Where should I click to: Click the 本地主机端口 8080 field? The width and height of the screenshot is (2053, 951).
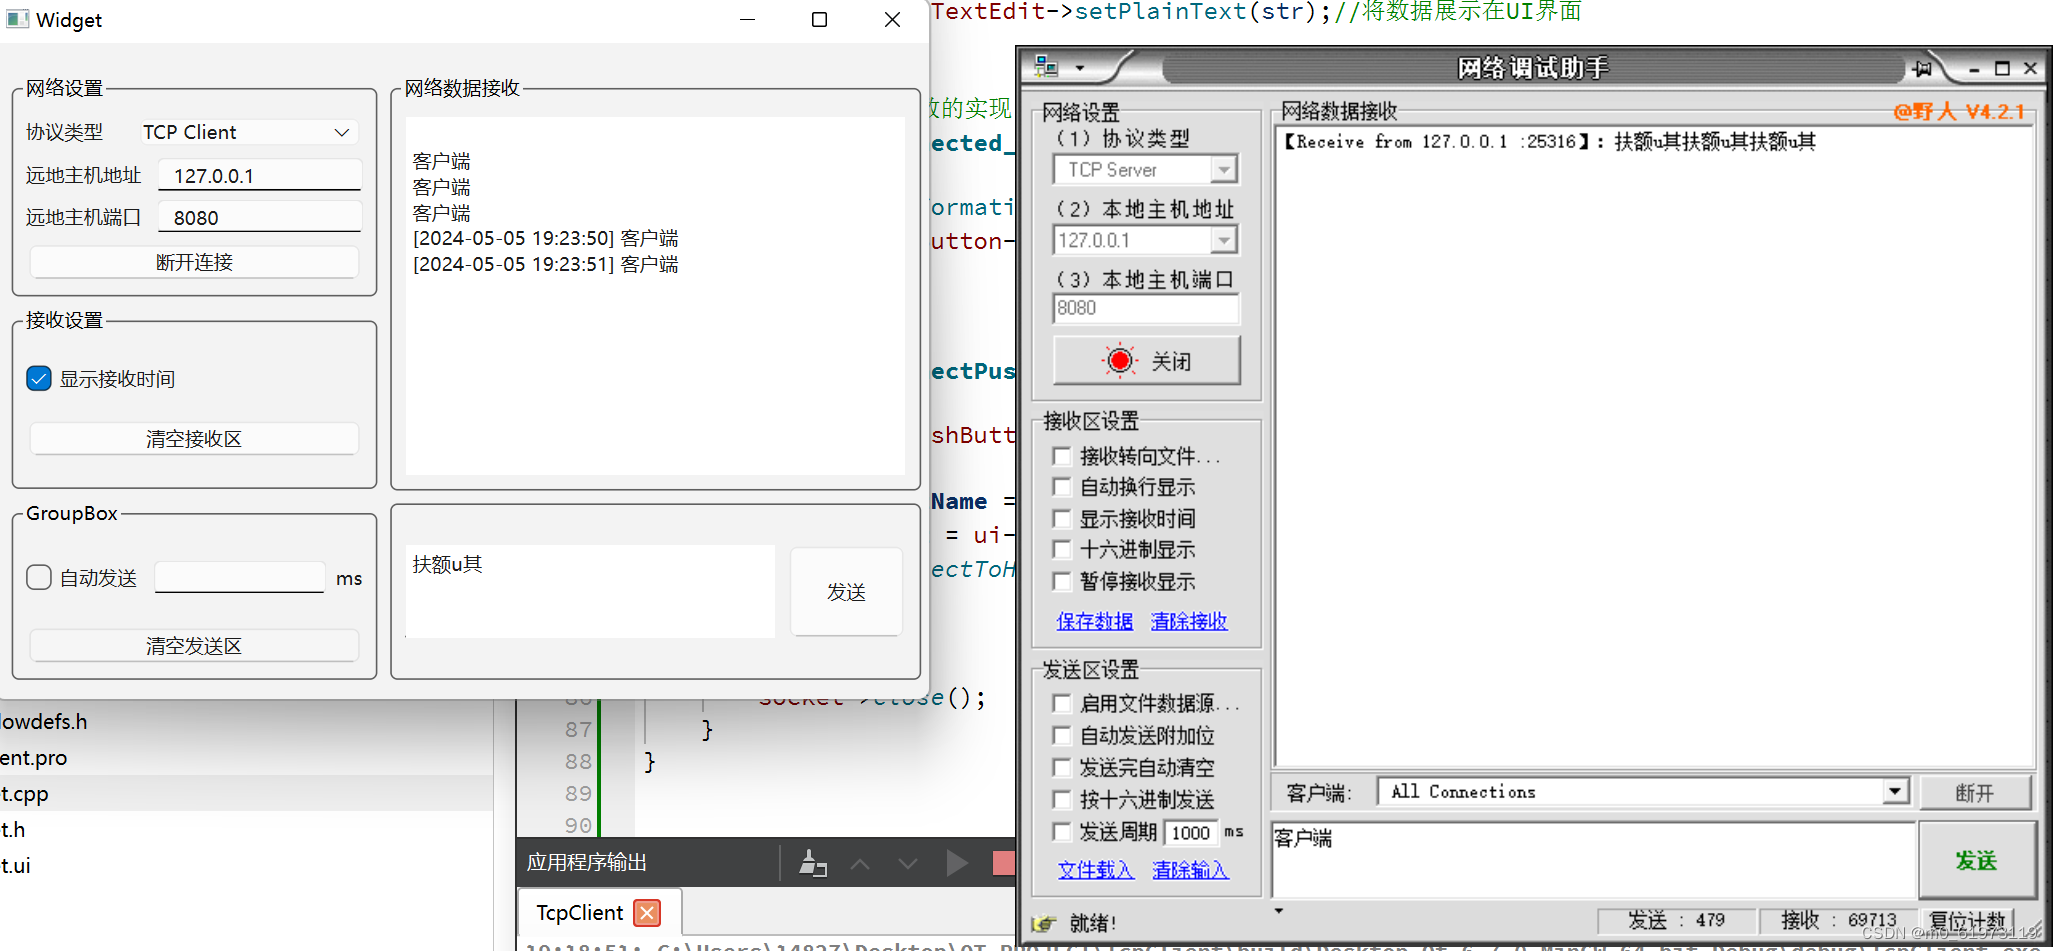(x=1146, y=308)
